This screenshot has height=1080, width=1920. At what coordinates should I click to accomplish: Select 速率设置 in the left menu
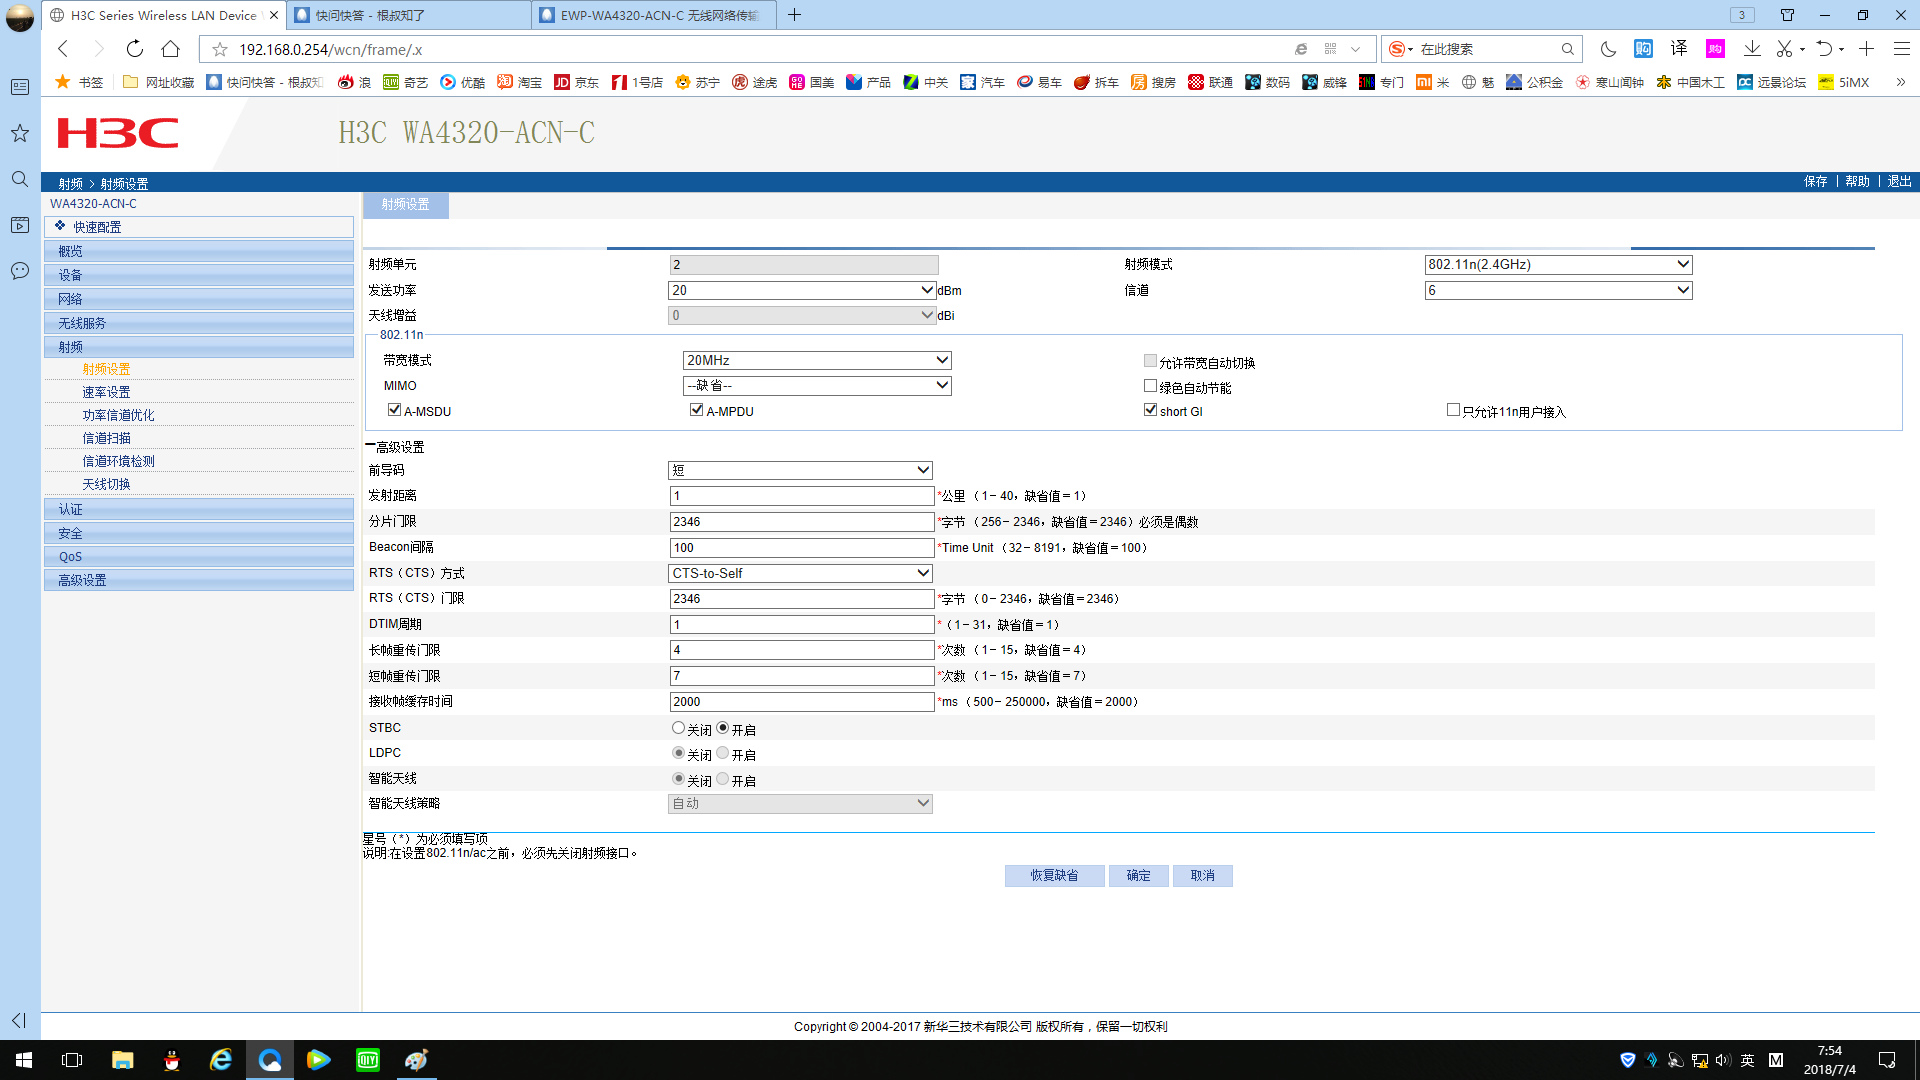pos(106,392)
